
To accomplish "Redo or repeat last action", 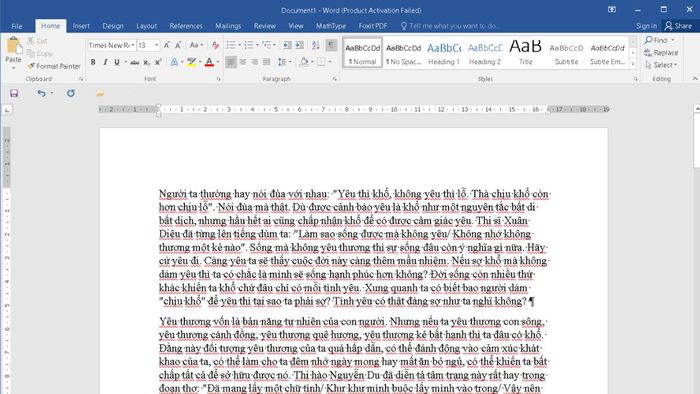I will (71, 93).
